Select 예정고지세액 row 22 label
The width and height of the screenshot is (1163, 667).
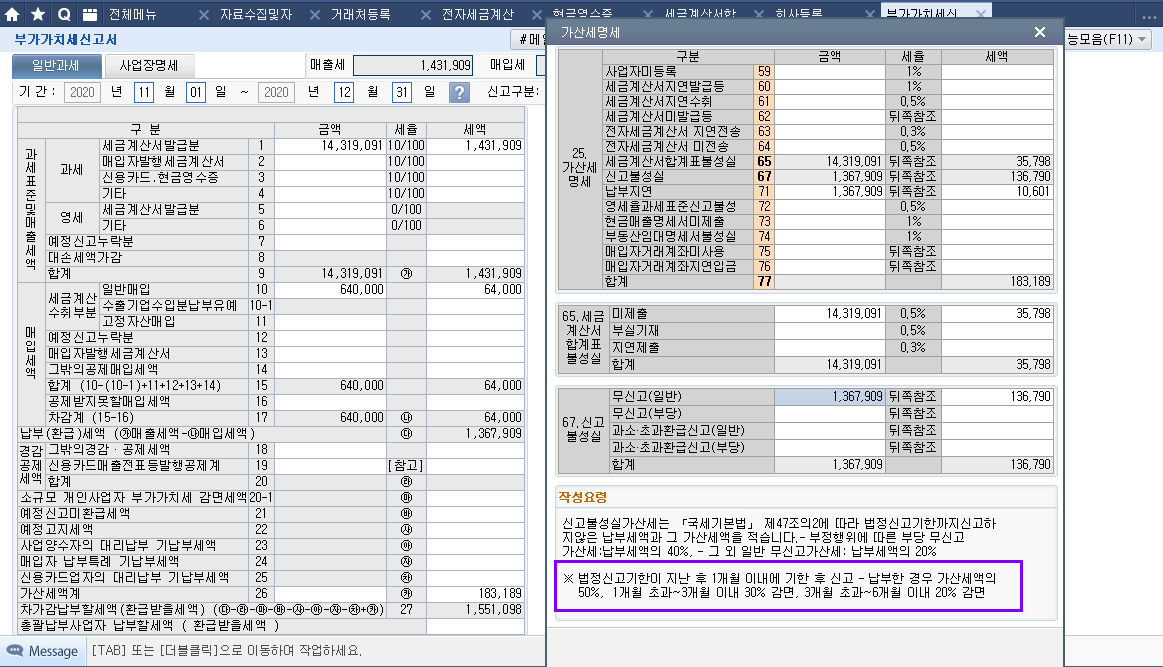pos(56,529)
